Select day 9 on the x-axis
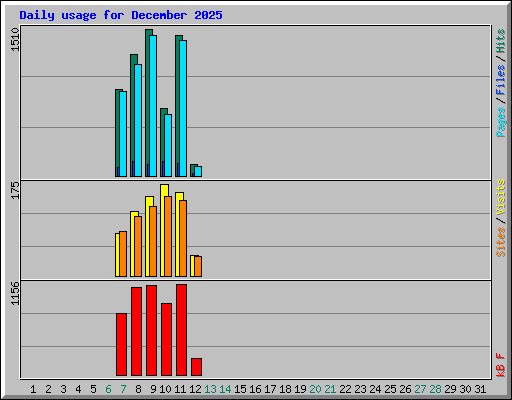This screenshot has height=400, width=512. pos(153,389)
